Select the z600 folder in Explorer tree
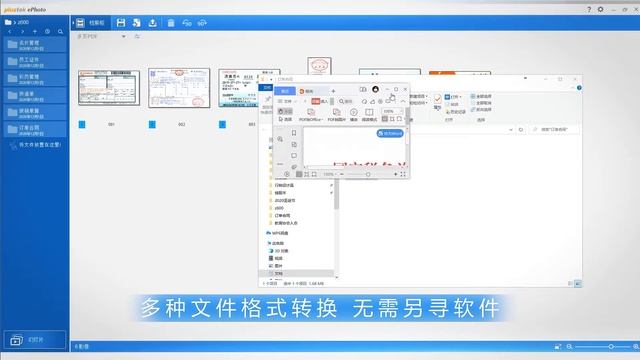 click(280, 208)
